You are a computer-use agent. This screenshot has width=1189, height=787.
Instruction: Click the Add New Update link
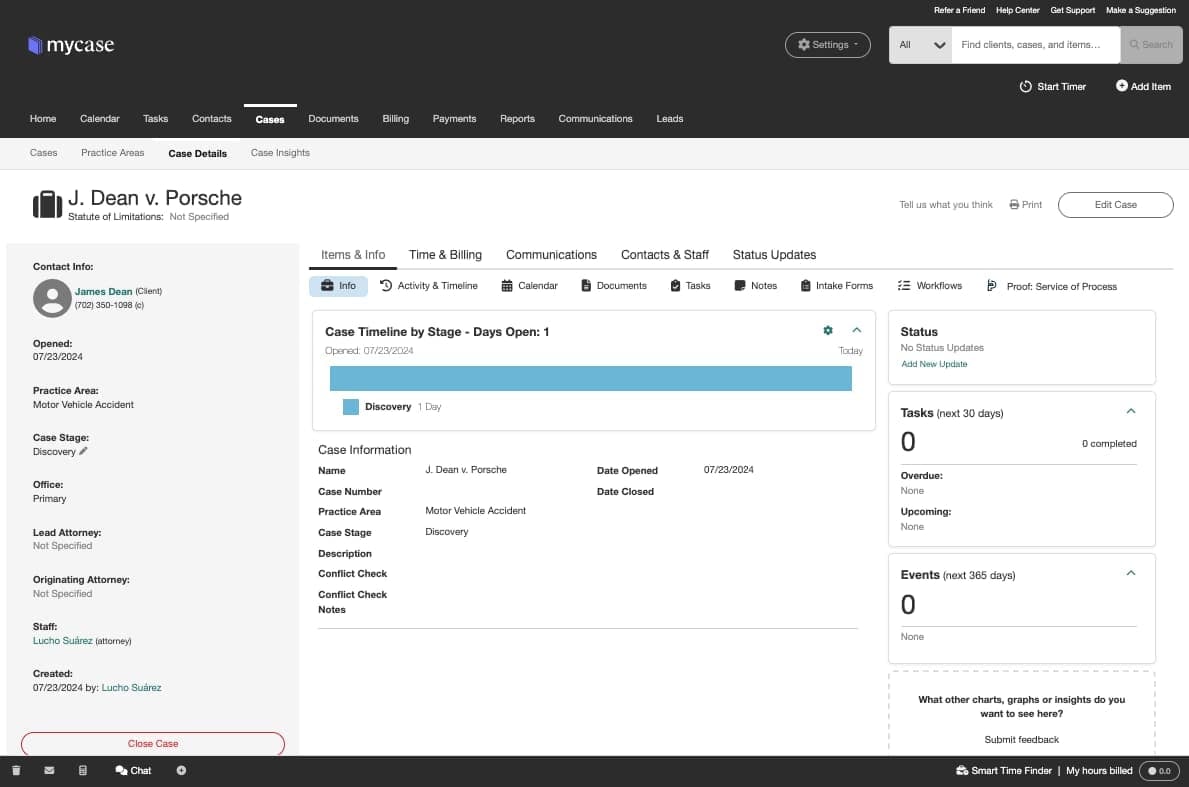933,364
